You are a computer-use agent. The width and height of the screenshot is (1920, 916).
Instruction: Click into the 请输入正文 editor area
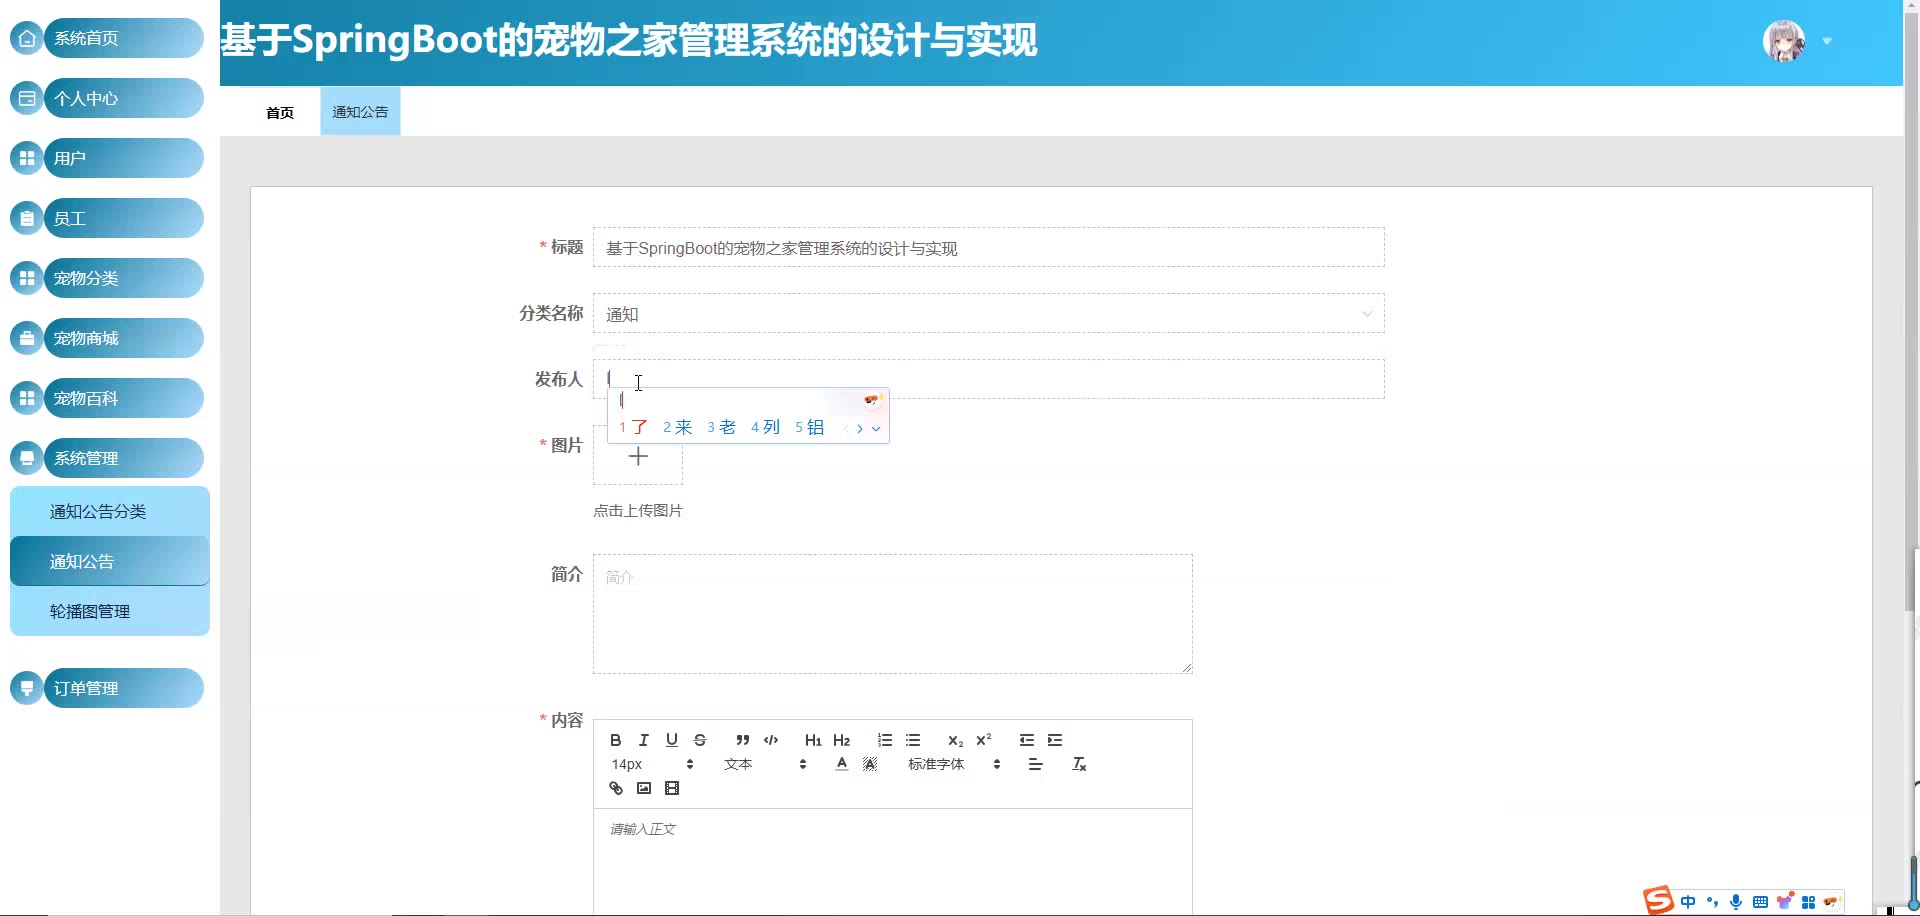coord(892,862)
